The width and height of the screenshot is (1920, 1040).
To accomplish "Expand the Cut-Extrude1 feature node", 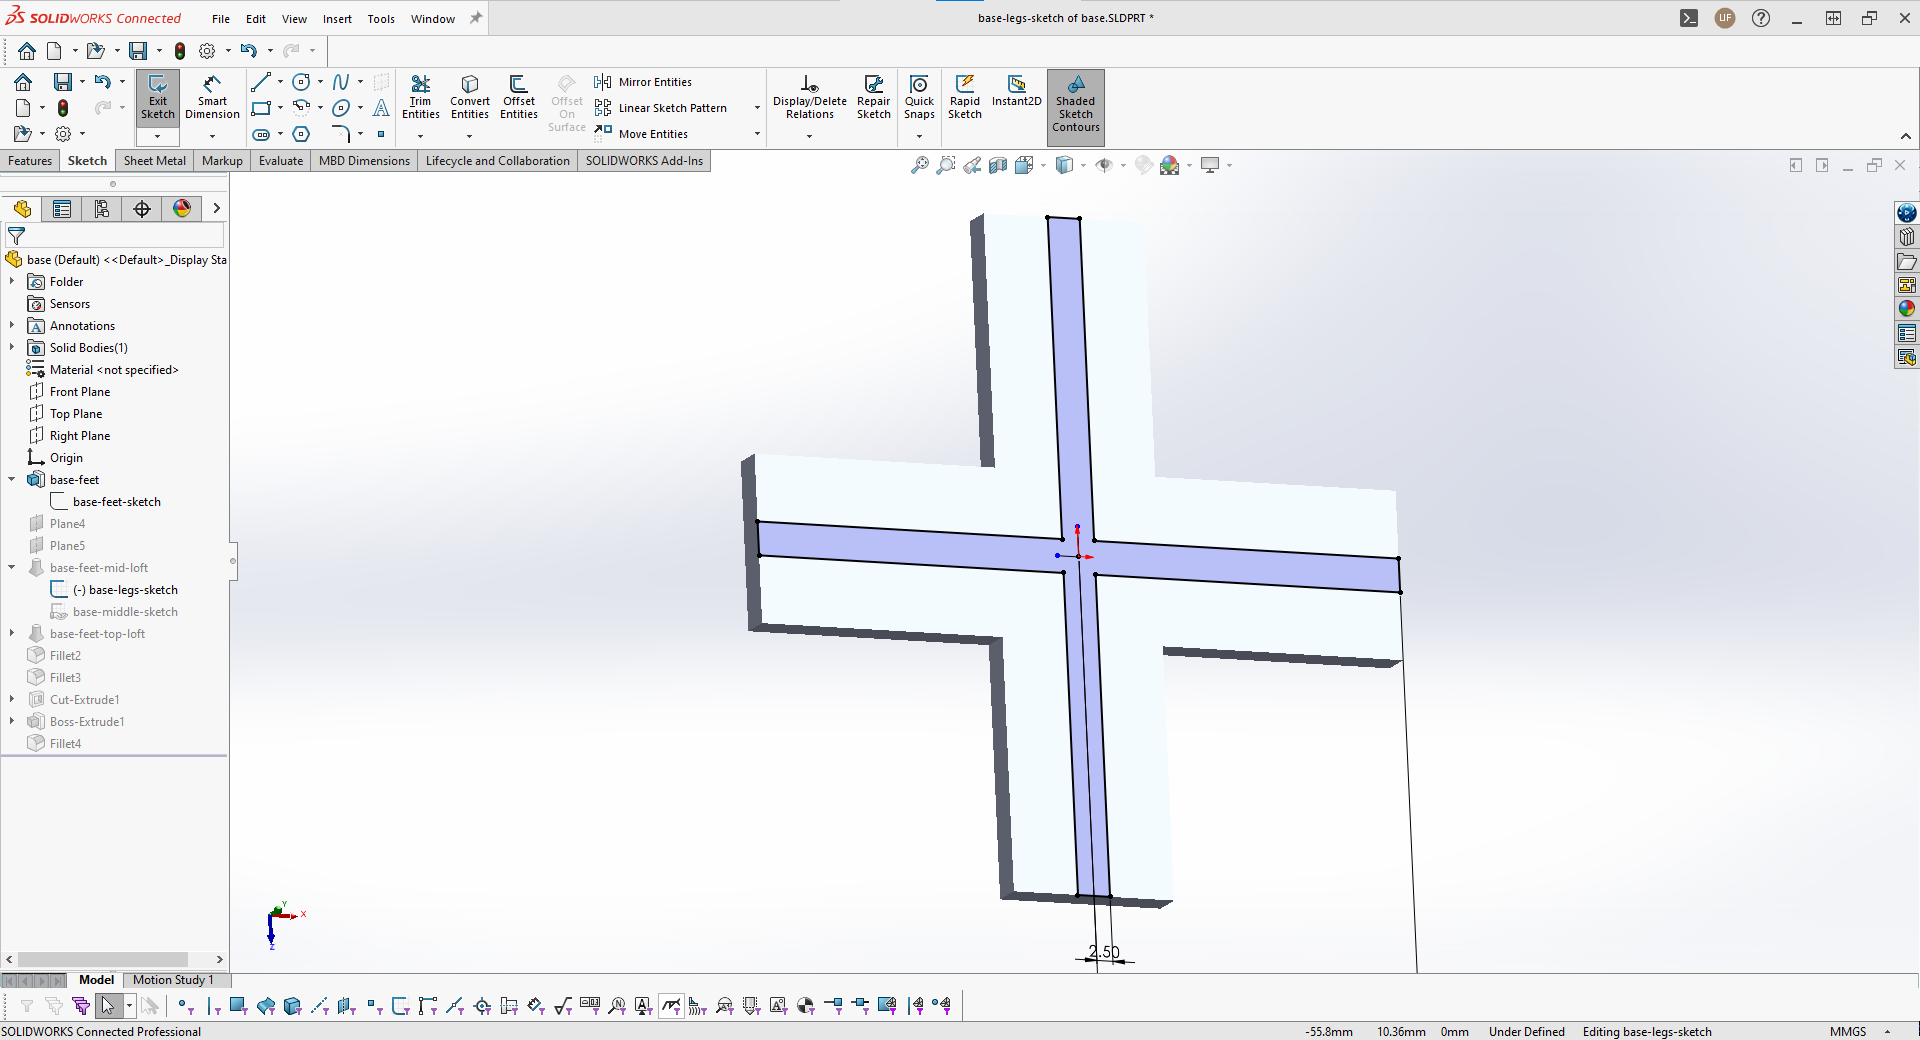I will tap(12, 700).
